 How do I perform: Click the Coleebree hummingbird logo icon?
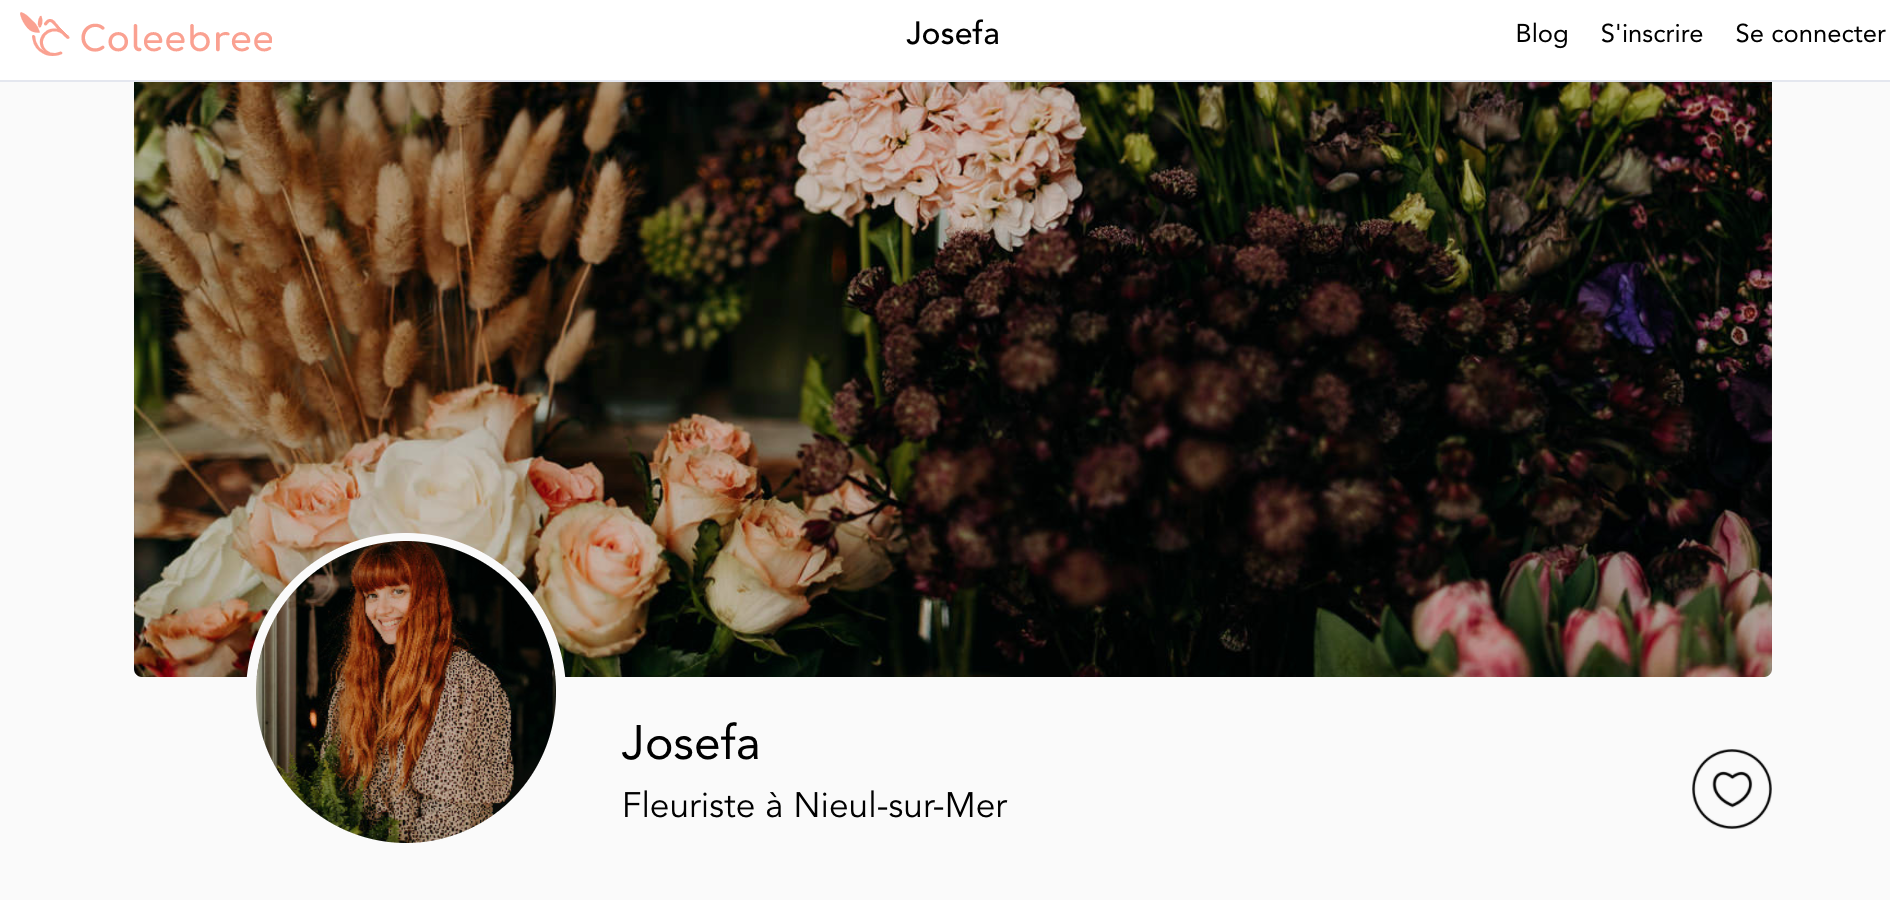pyautogui.click(x=44, y=35)
